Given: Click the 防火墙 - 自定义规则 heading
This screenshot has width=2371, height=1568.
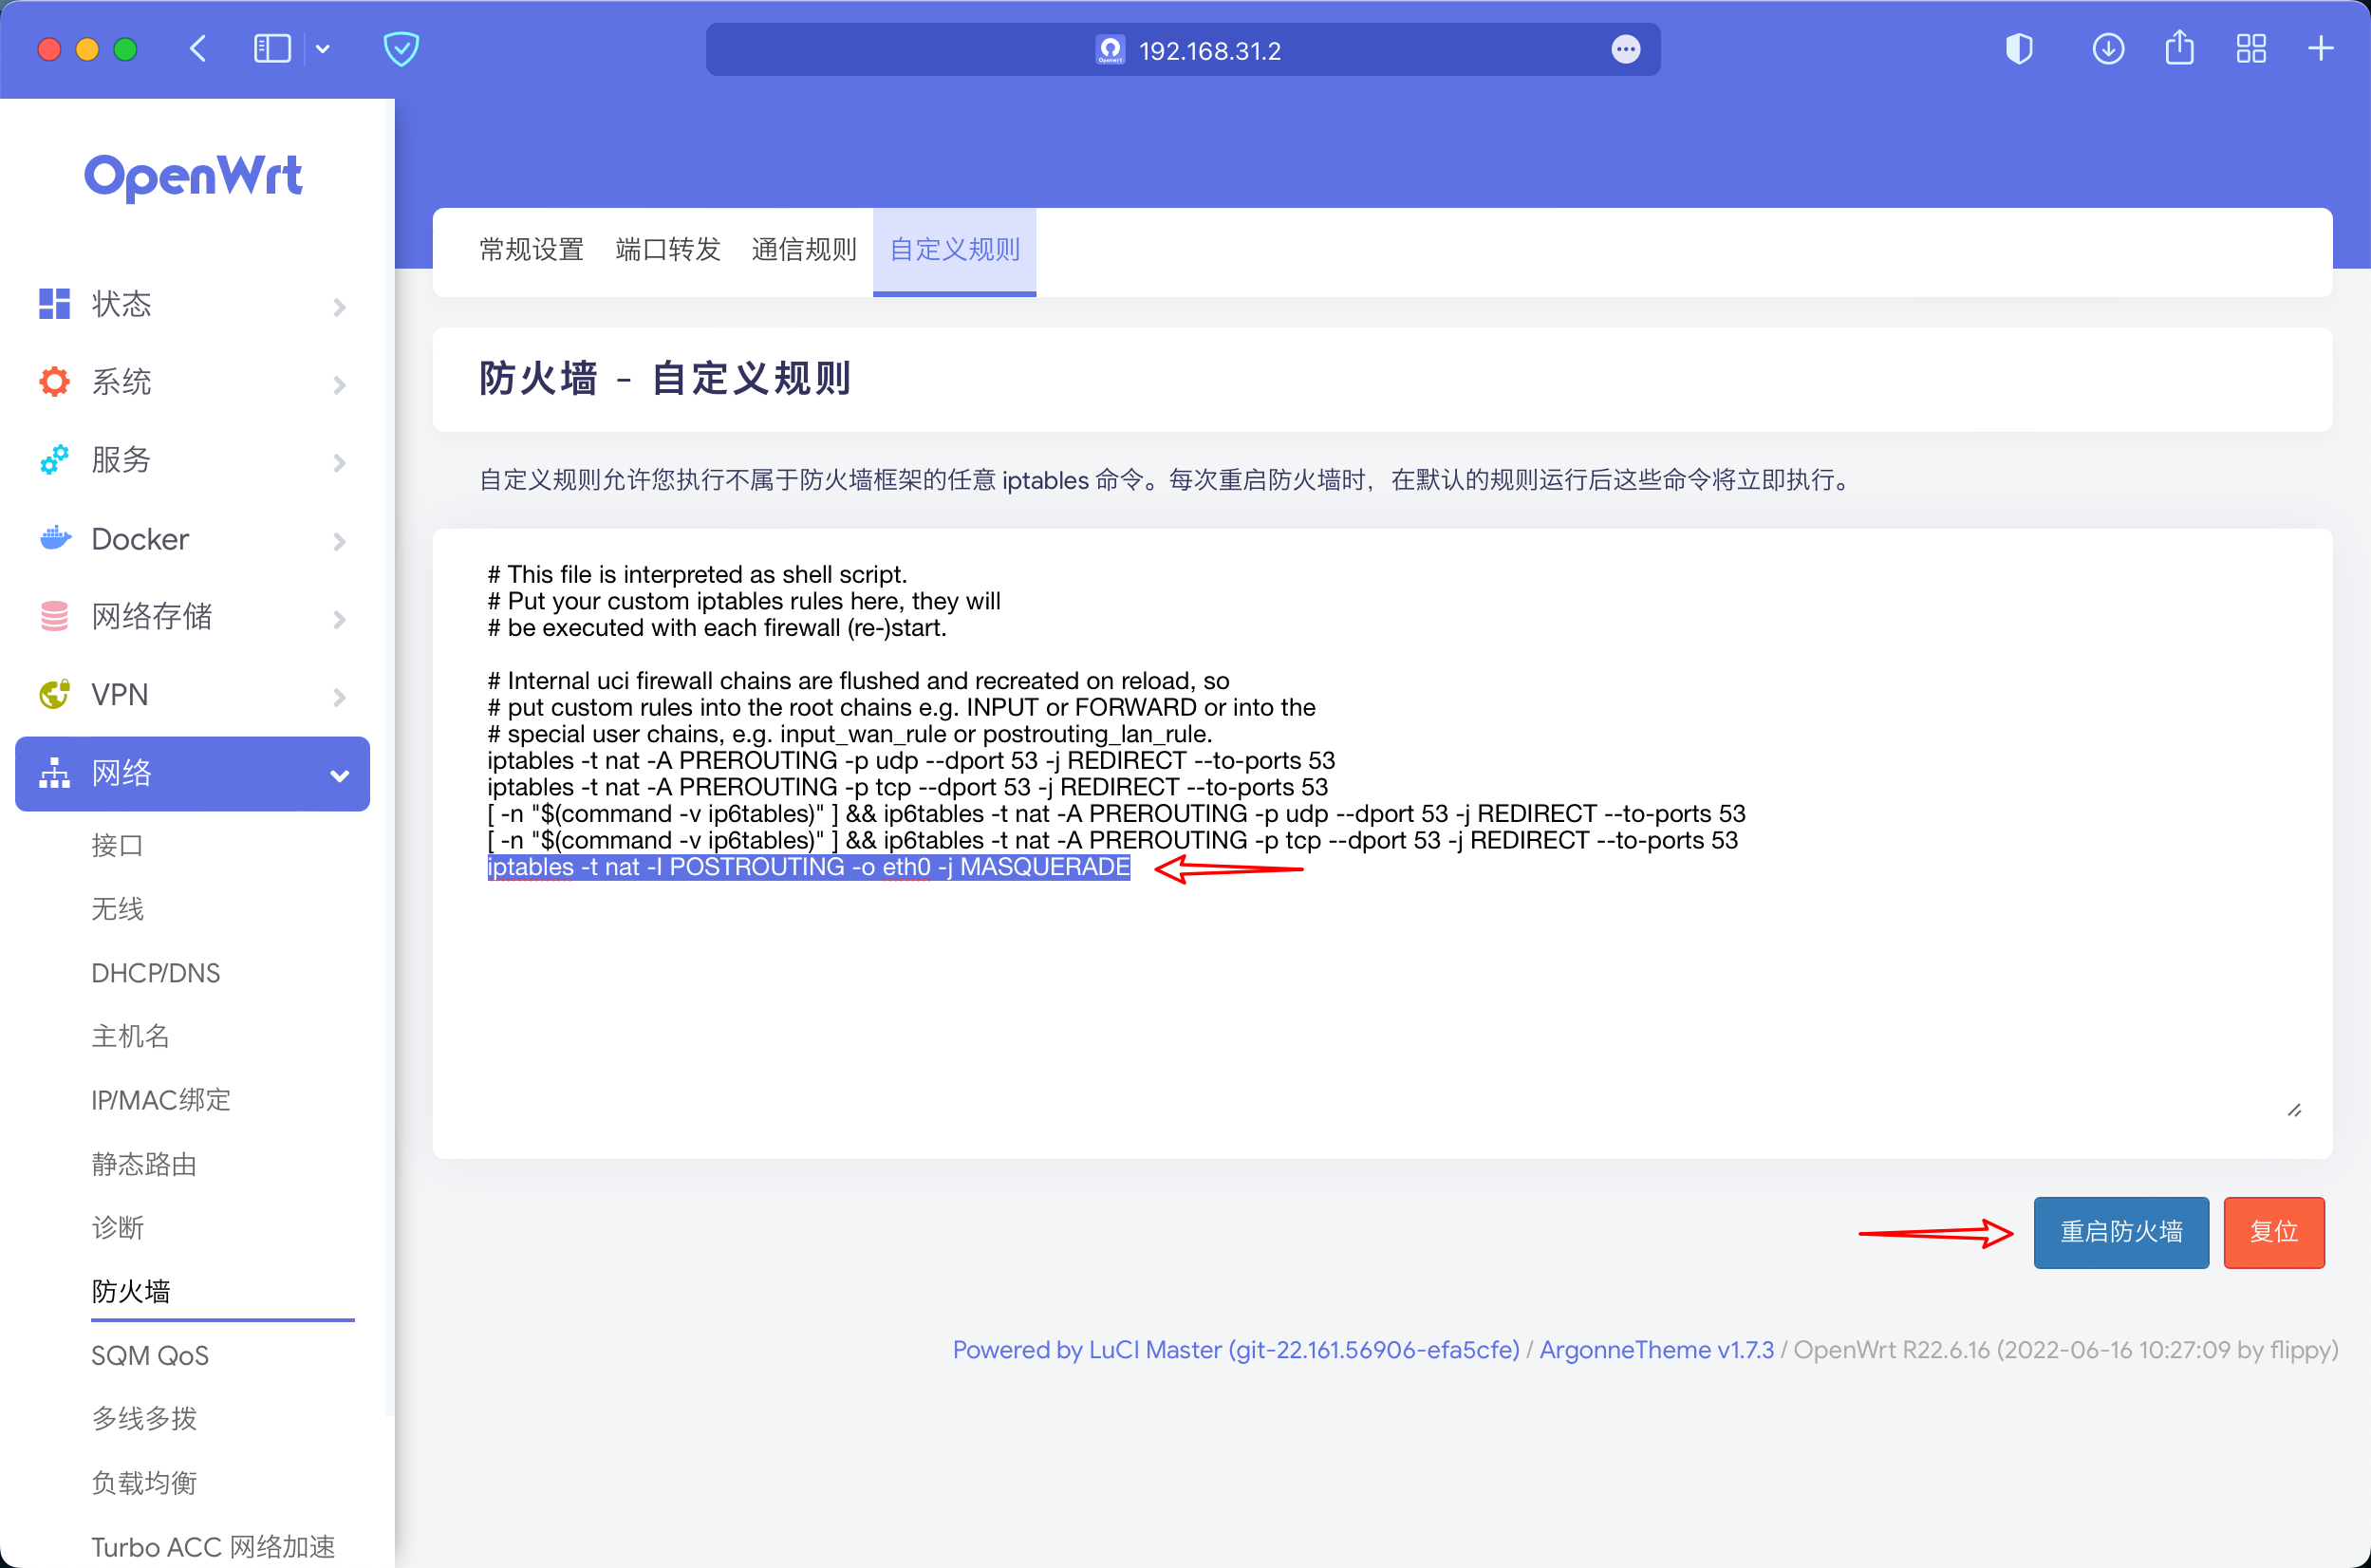Looking at the screenshot, I should pos(665,379).
